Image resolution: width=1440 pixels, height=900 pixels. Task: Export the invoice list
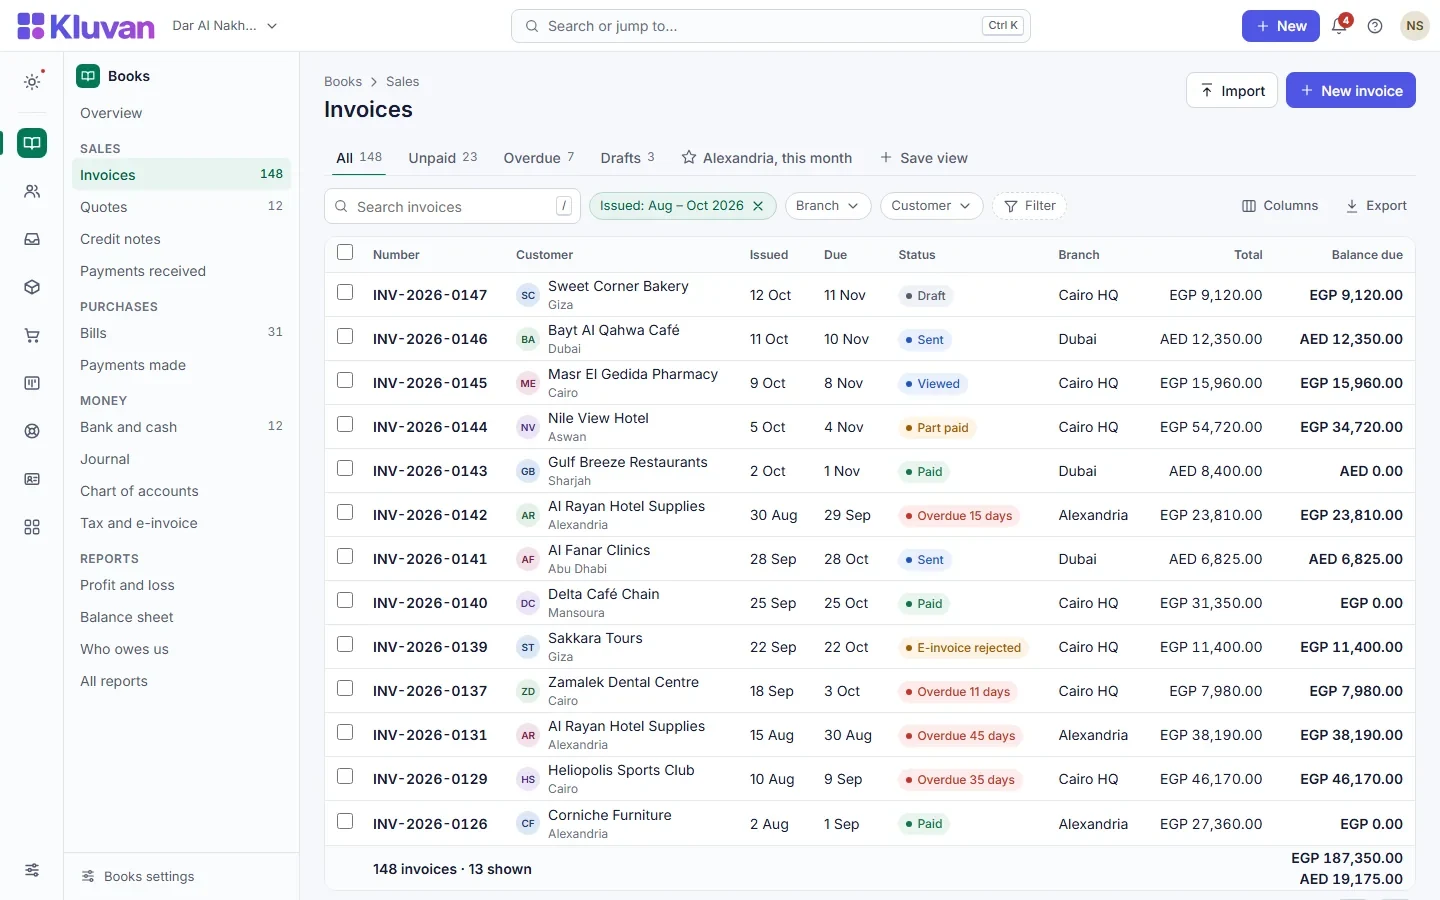pos(1376,206)
